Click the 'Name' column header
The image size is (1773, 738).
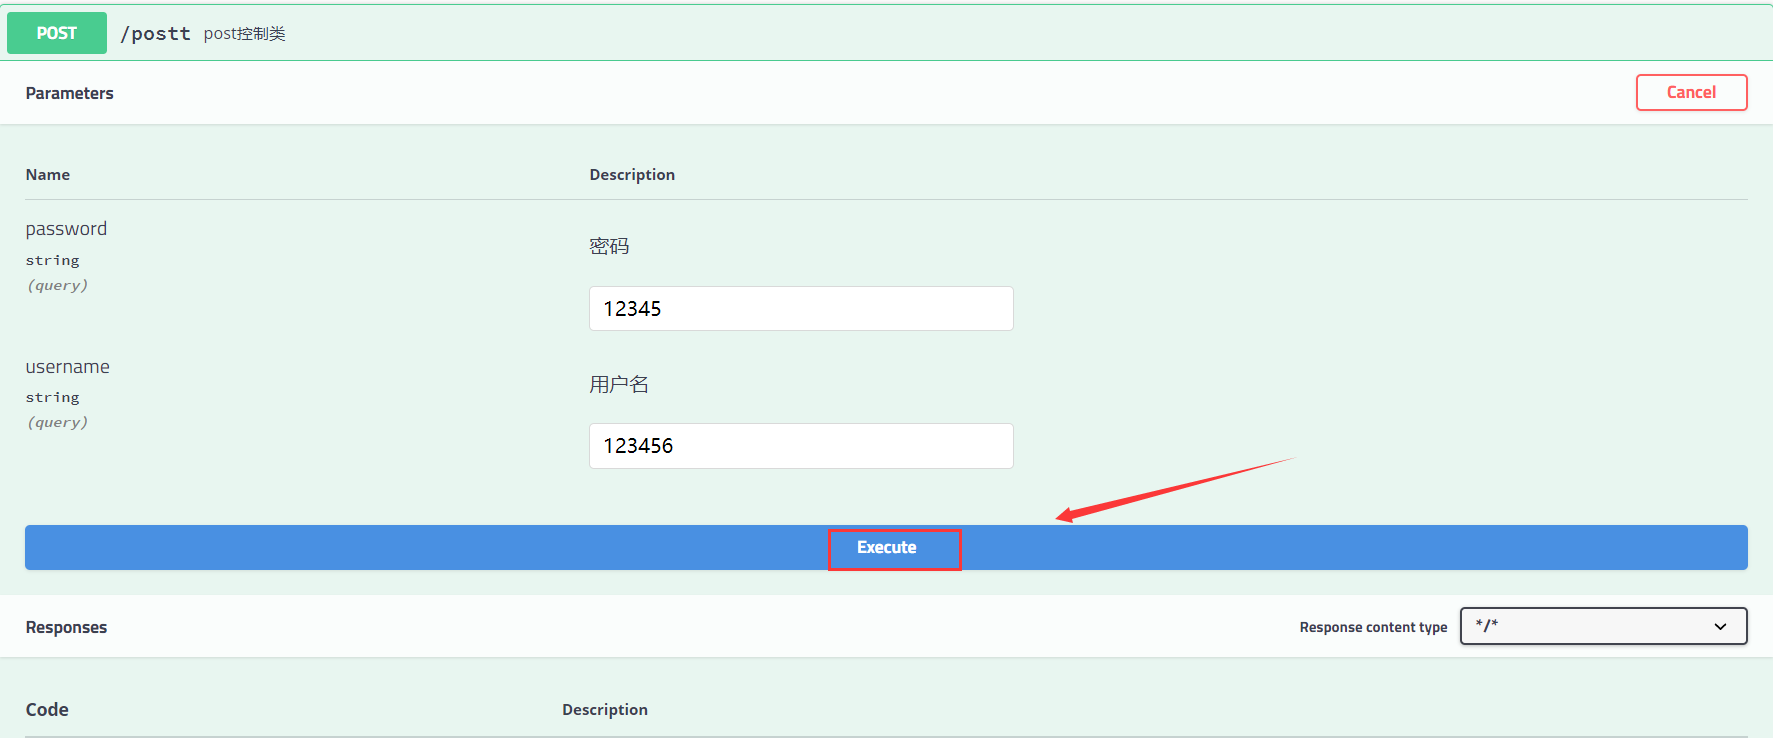tap(48, 174)
